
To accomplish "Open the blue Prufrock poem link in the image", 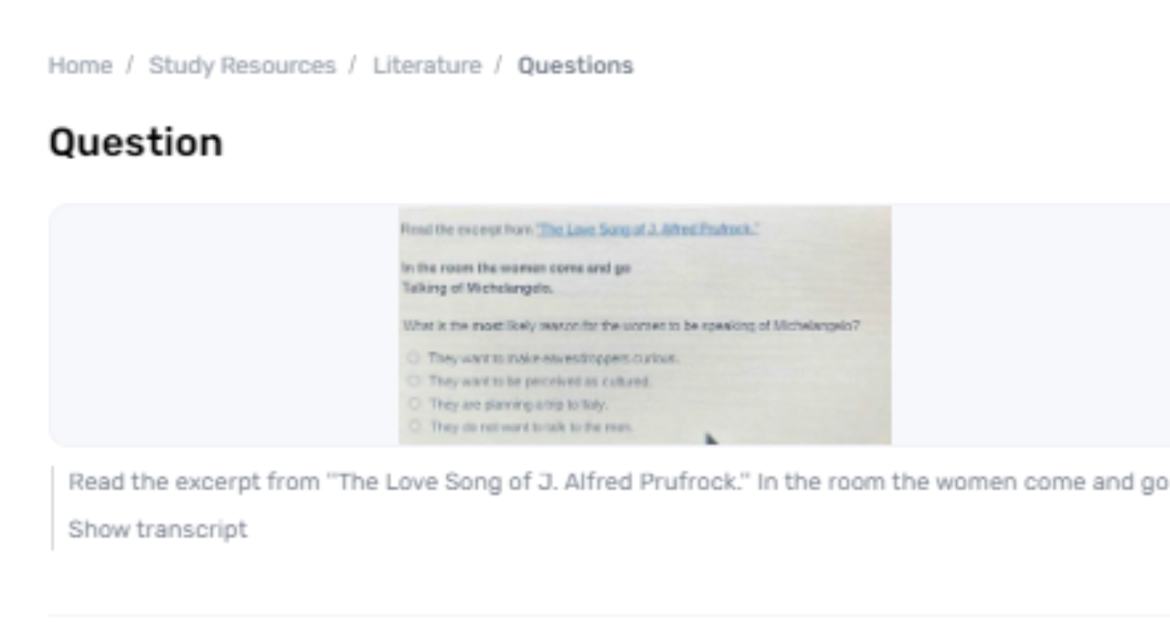I will 647,229.
